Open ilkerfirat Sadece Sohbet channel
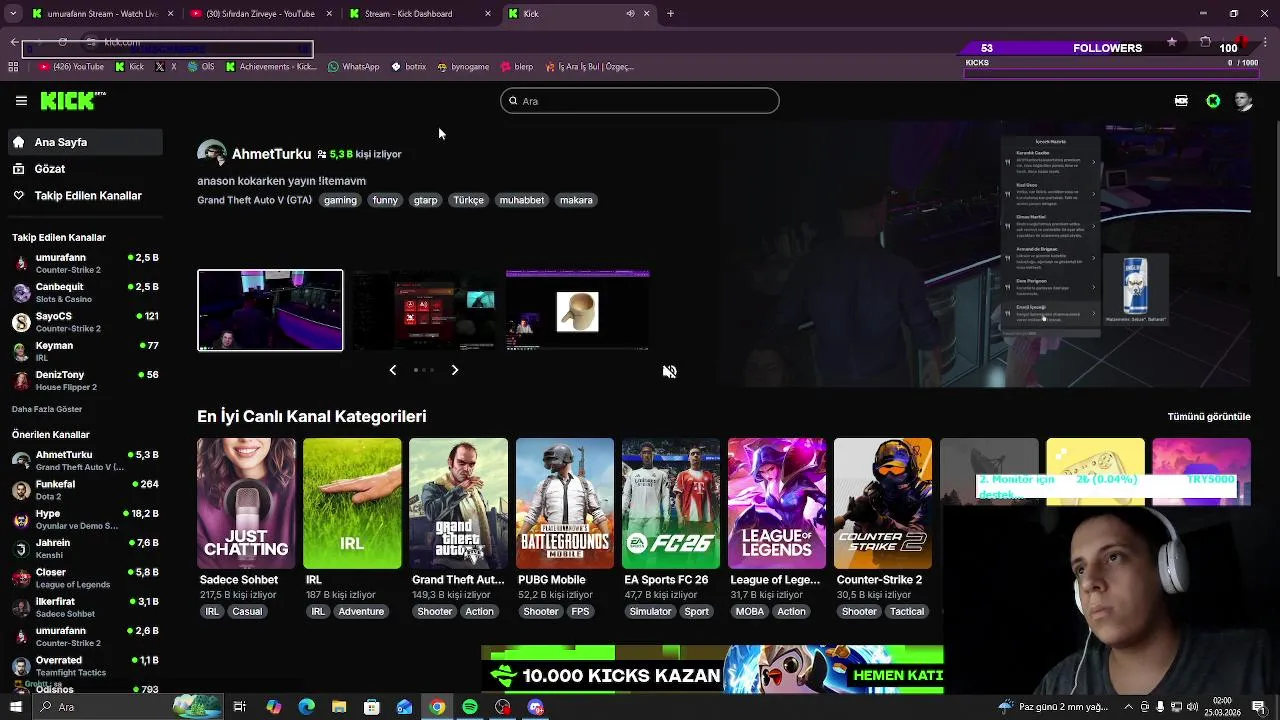Screen dimensions: 1280x720 (85, 607)
